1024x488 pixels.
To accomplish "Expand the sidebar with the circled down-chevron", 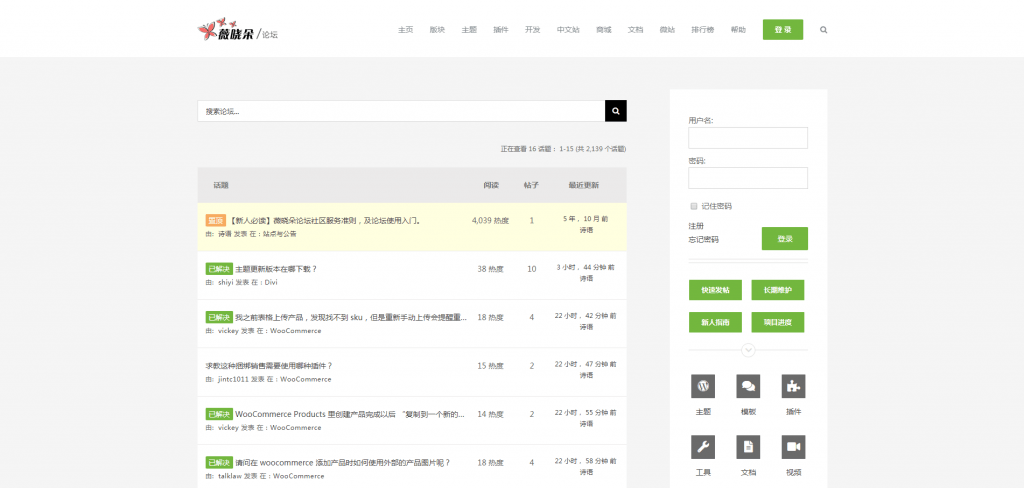I will coord(748,350).
